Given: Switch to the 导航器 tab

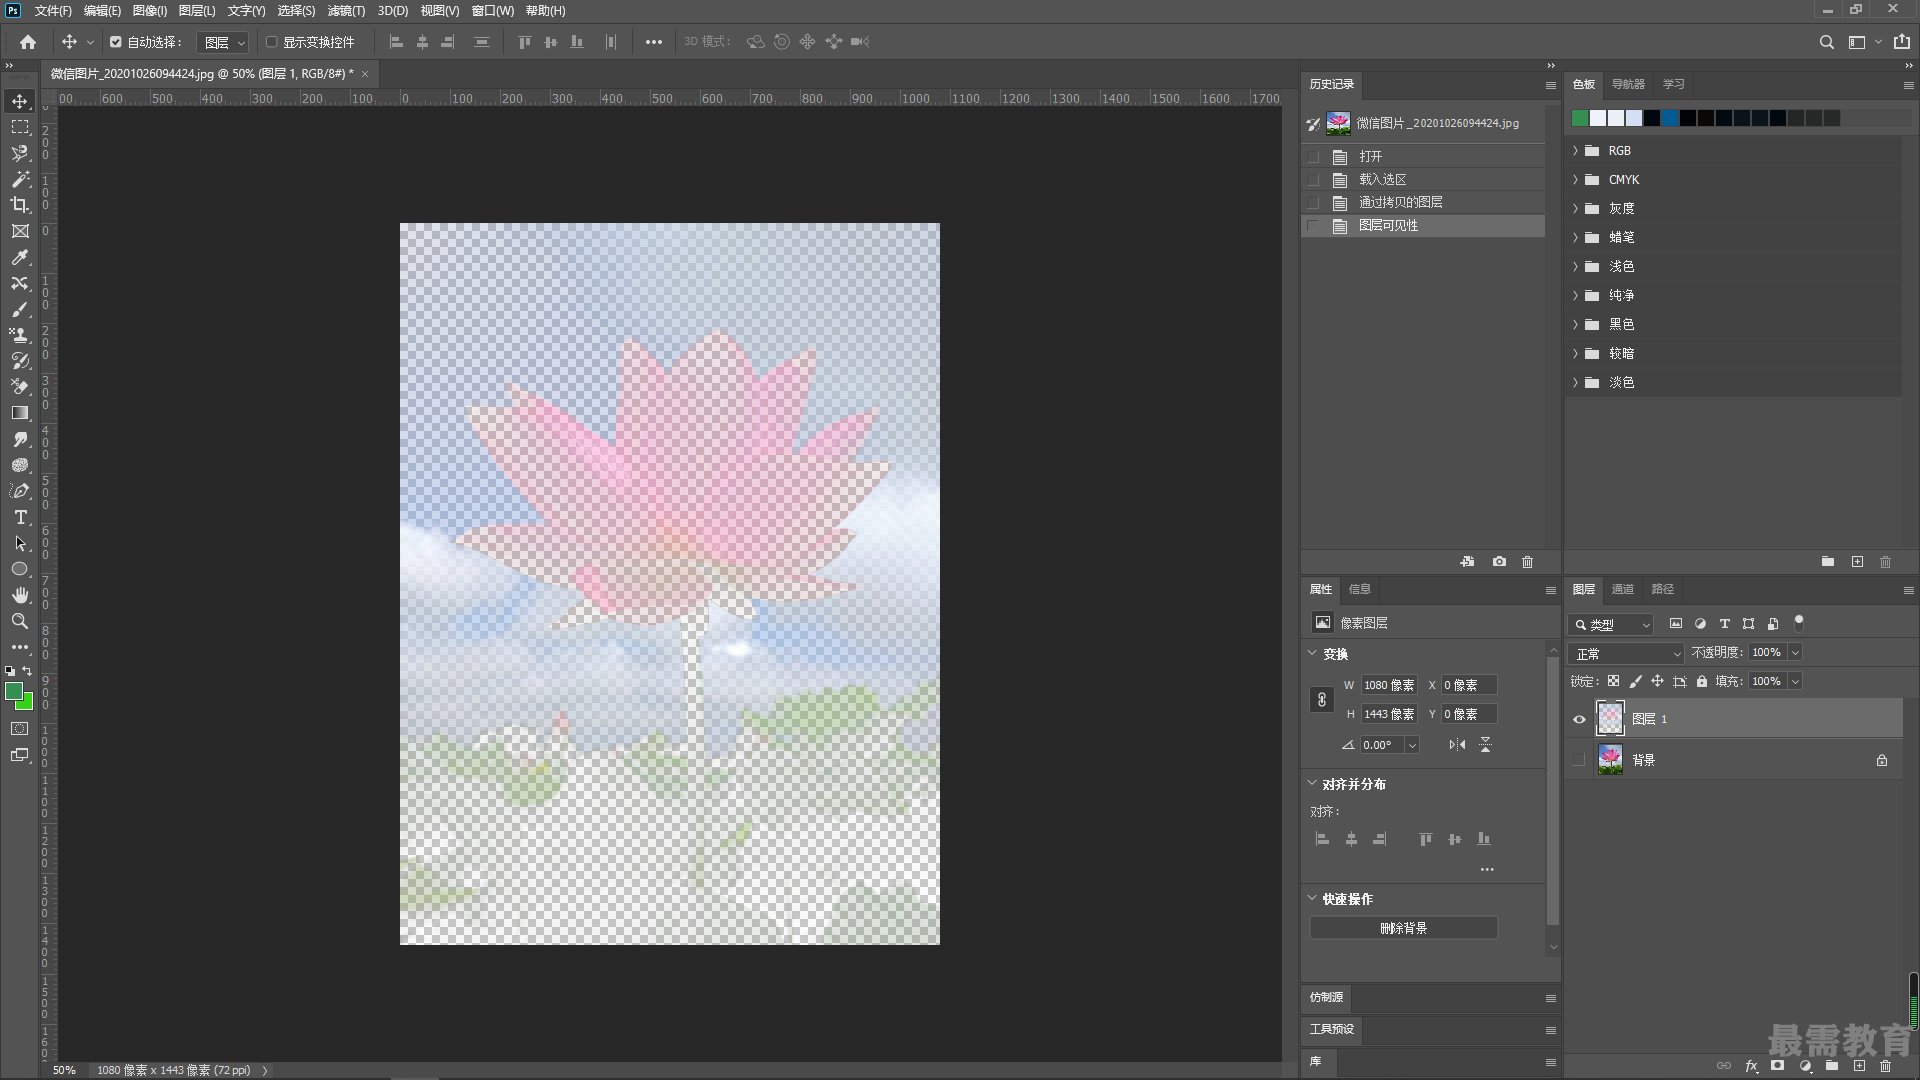Looking at the screenshot, I should click(x=1628, y=84).
